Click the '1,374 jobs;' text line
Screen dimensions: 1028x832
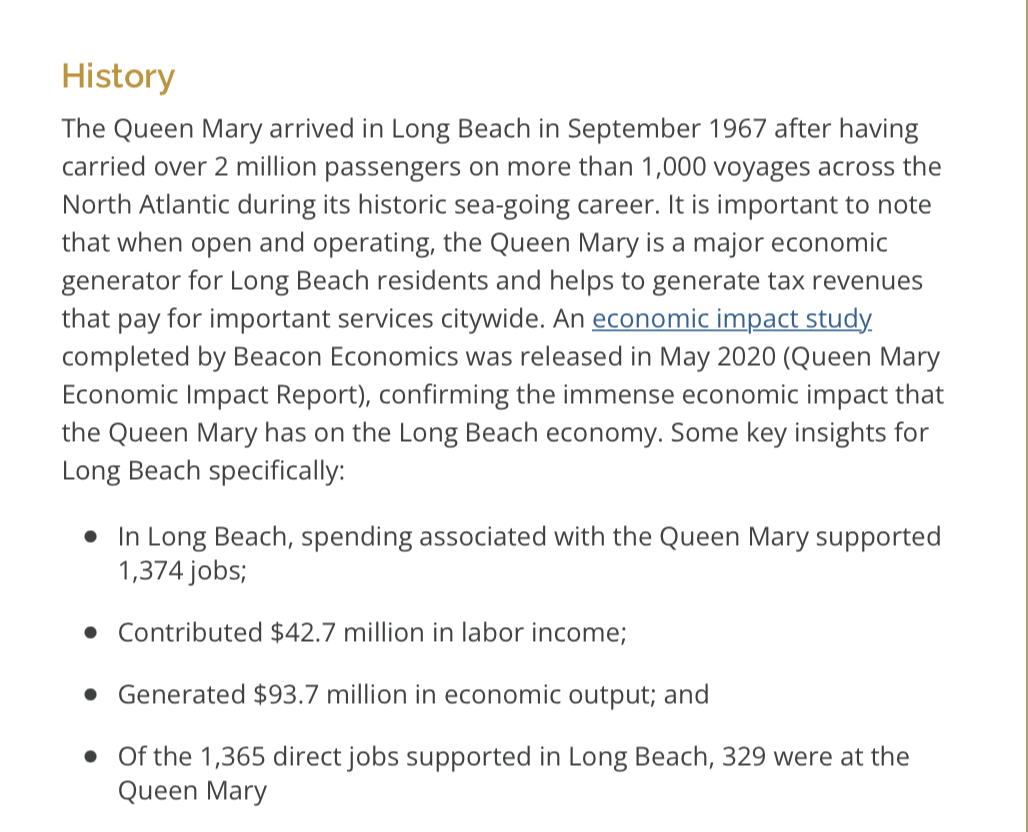[182, 572]
